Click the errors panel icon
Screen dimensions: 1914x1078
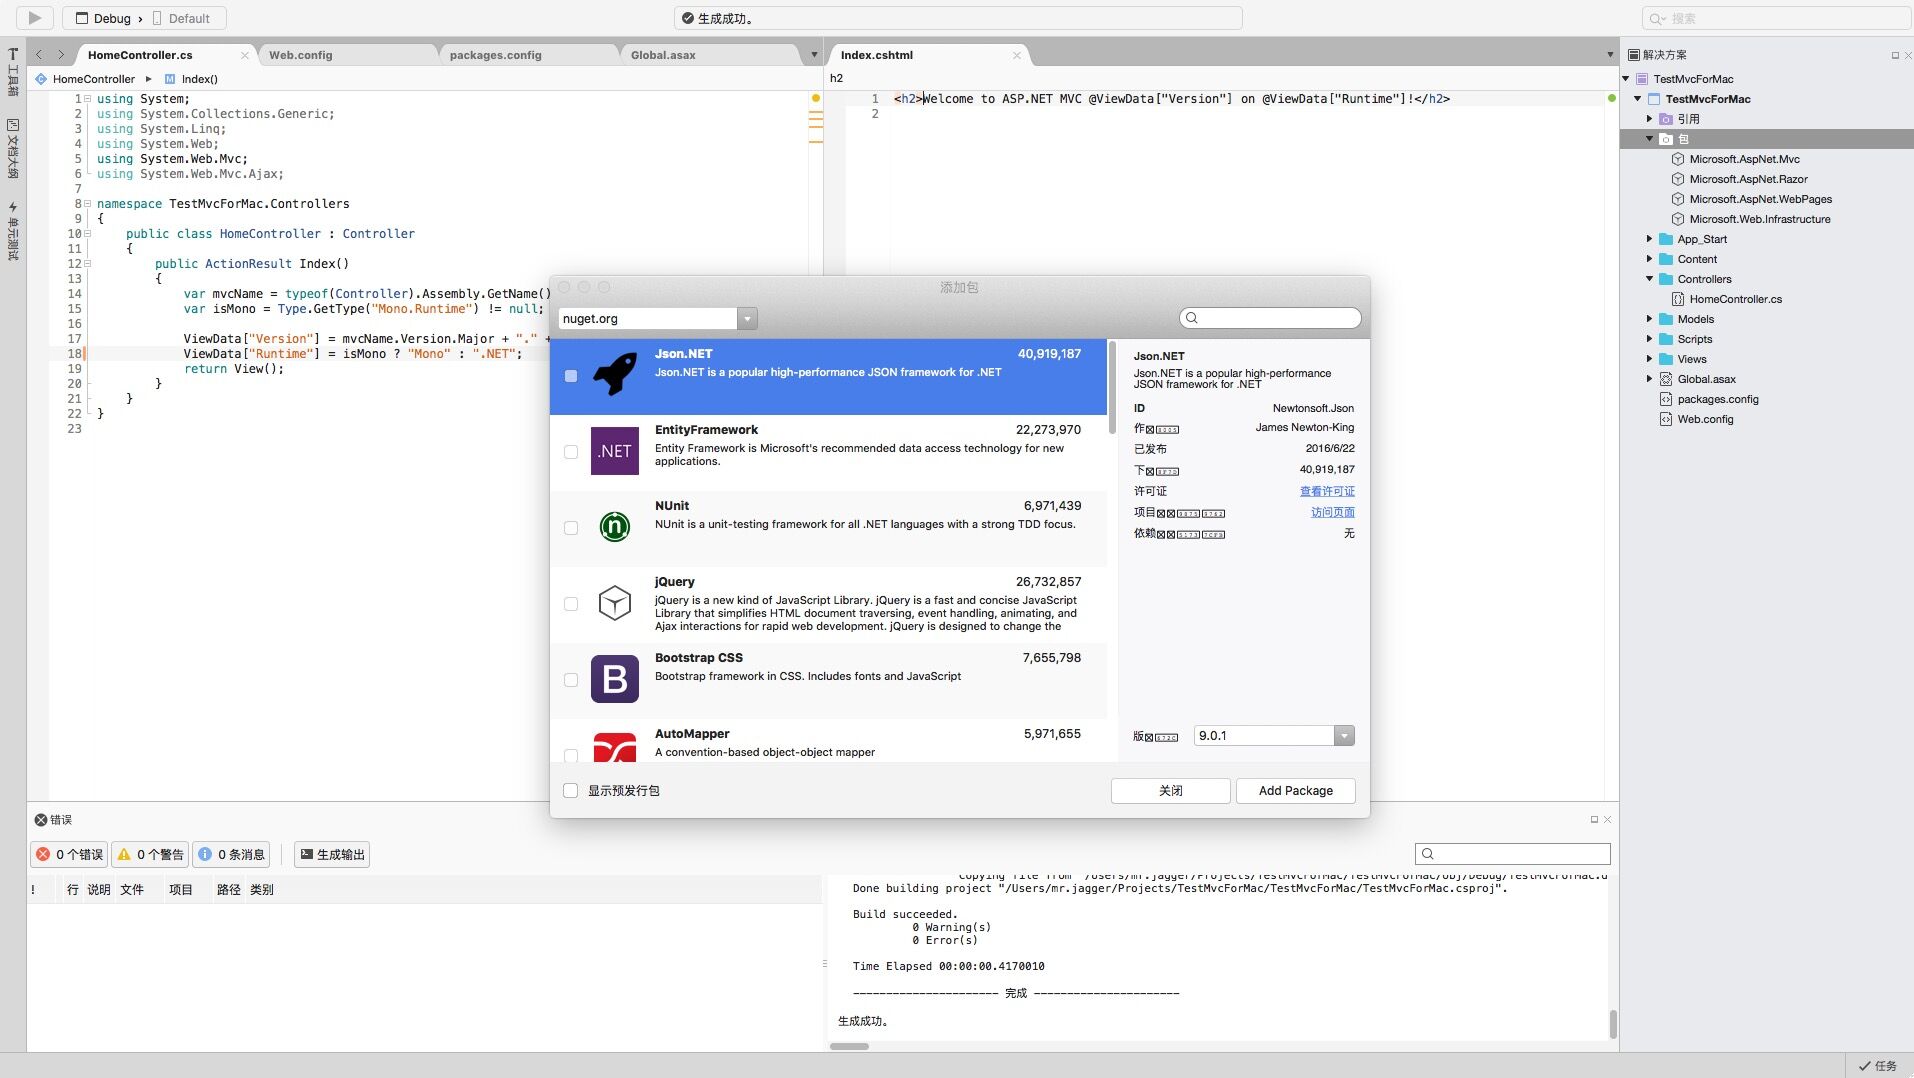pos(41,819)
